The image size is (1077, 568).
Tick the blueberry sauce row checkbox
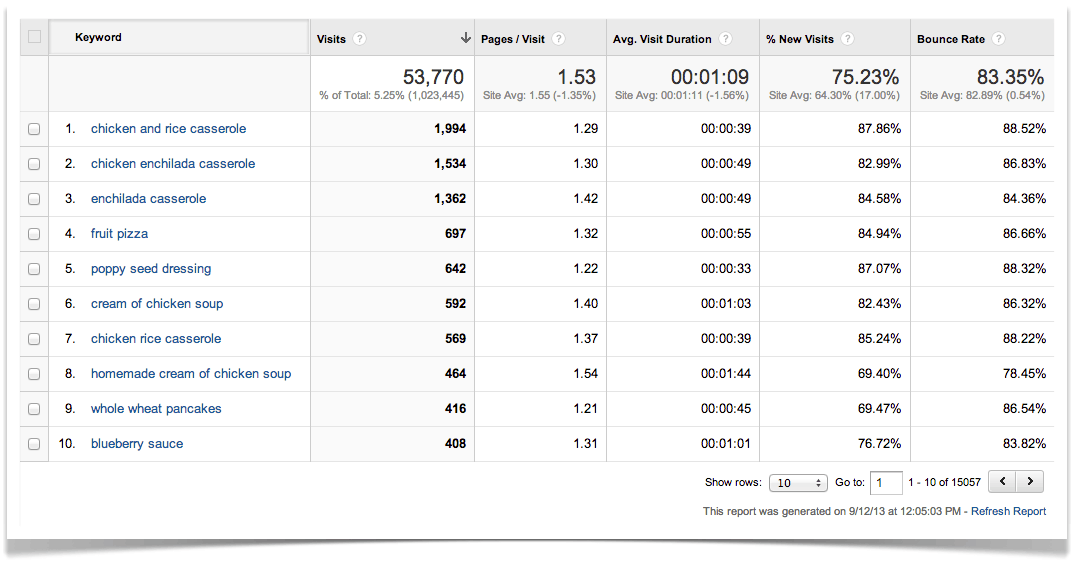(35, 444)
